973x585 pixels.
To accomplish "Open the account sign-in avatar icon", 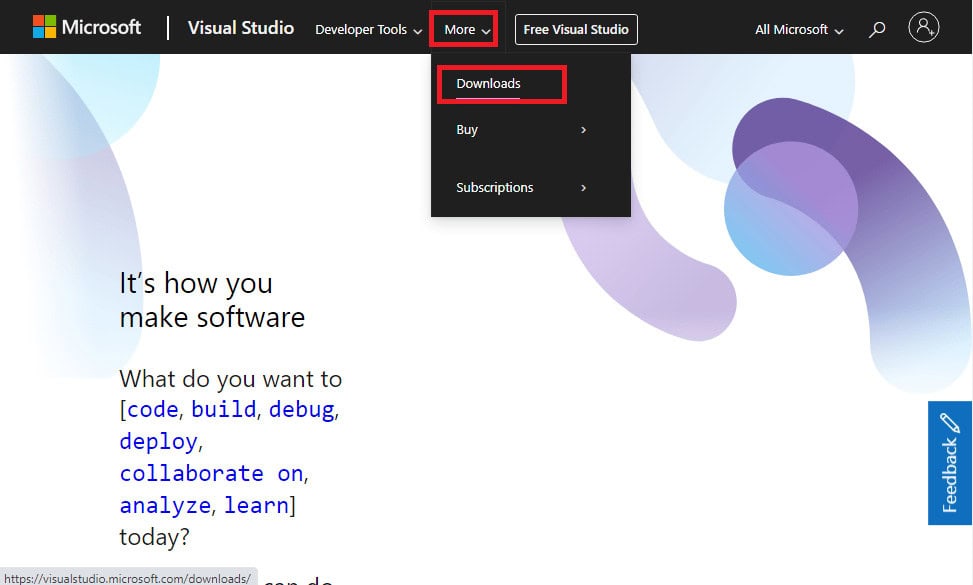I will (x=923, y=28).
